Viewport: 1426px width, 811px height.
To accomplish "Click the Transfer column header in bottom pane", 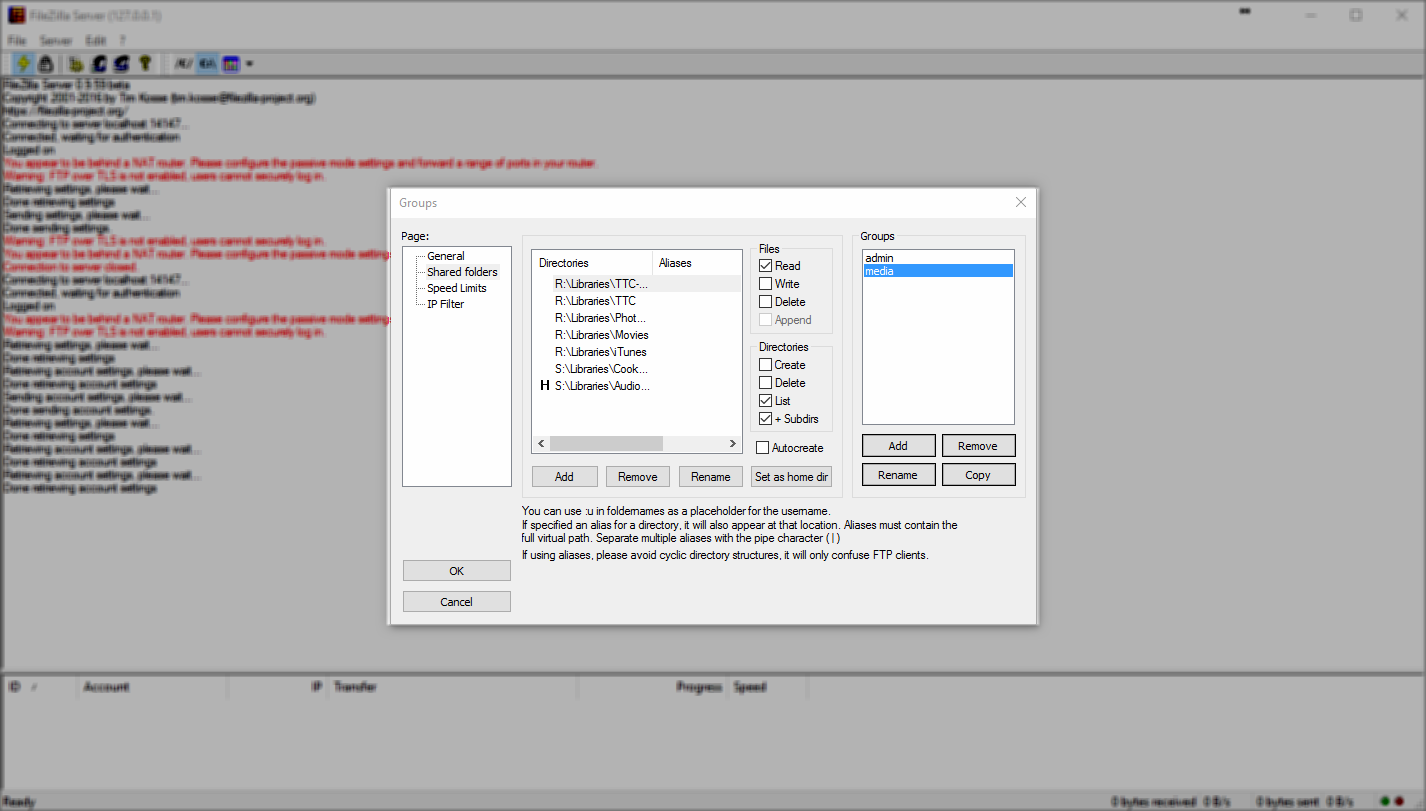I will (453, 687).
